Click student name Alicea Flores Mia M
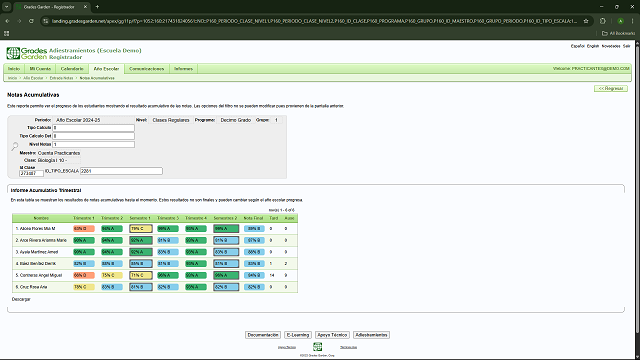Image resolution: width=640 pixels, height=360 pixels. [35, 229]
